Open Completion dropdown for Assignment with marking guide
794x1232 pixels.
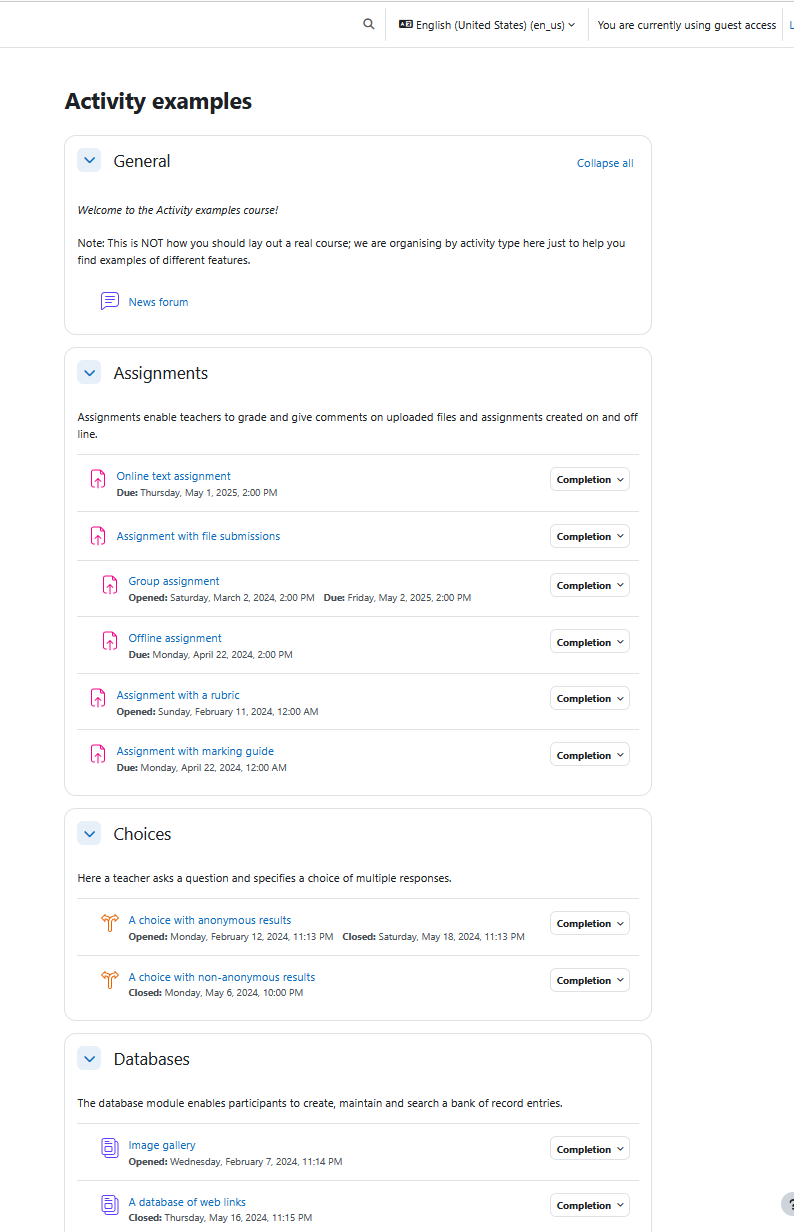pos(590,755)
